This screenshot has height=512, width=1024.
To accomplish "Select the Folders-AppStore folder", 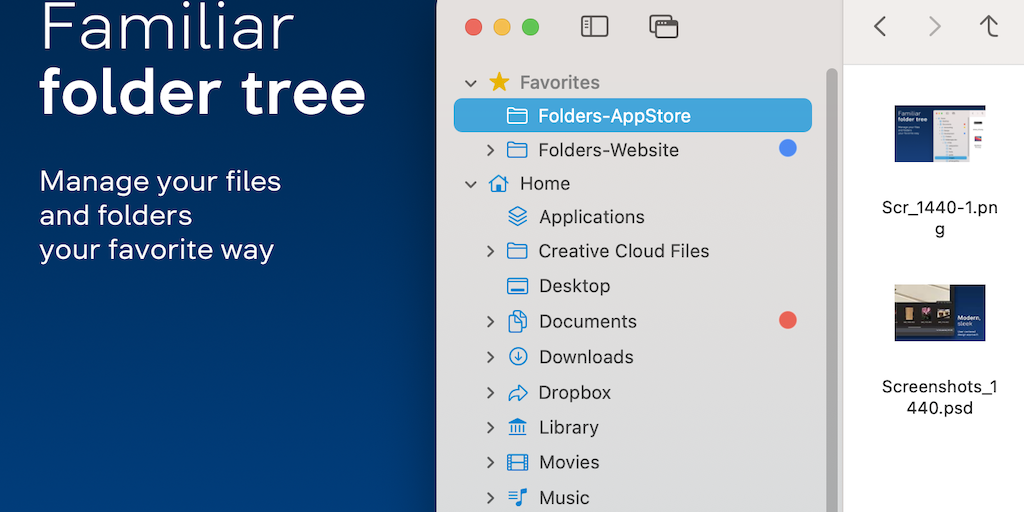I will pos(613,116).
